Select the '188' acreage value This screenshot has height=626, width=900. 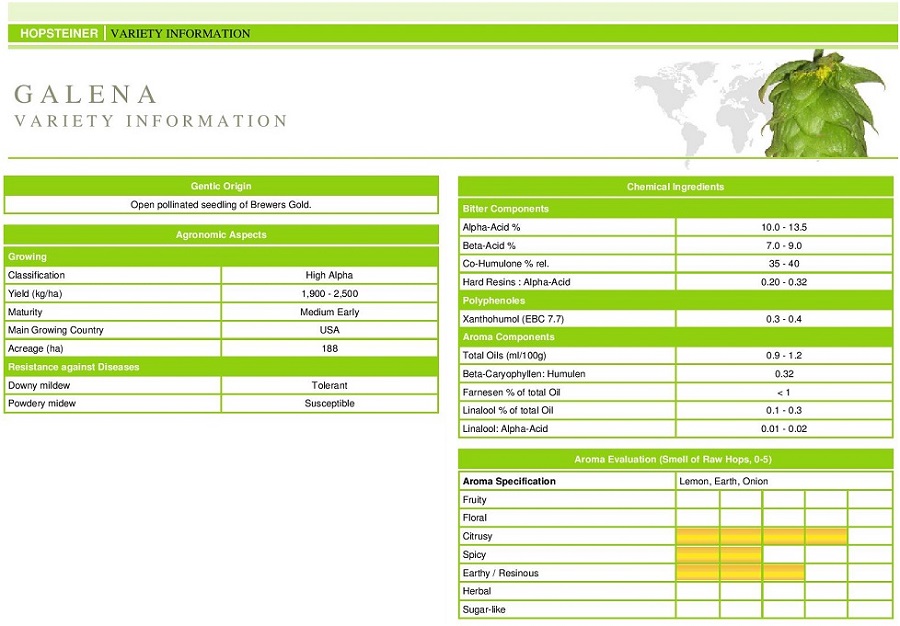tap(329, 348)
